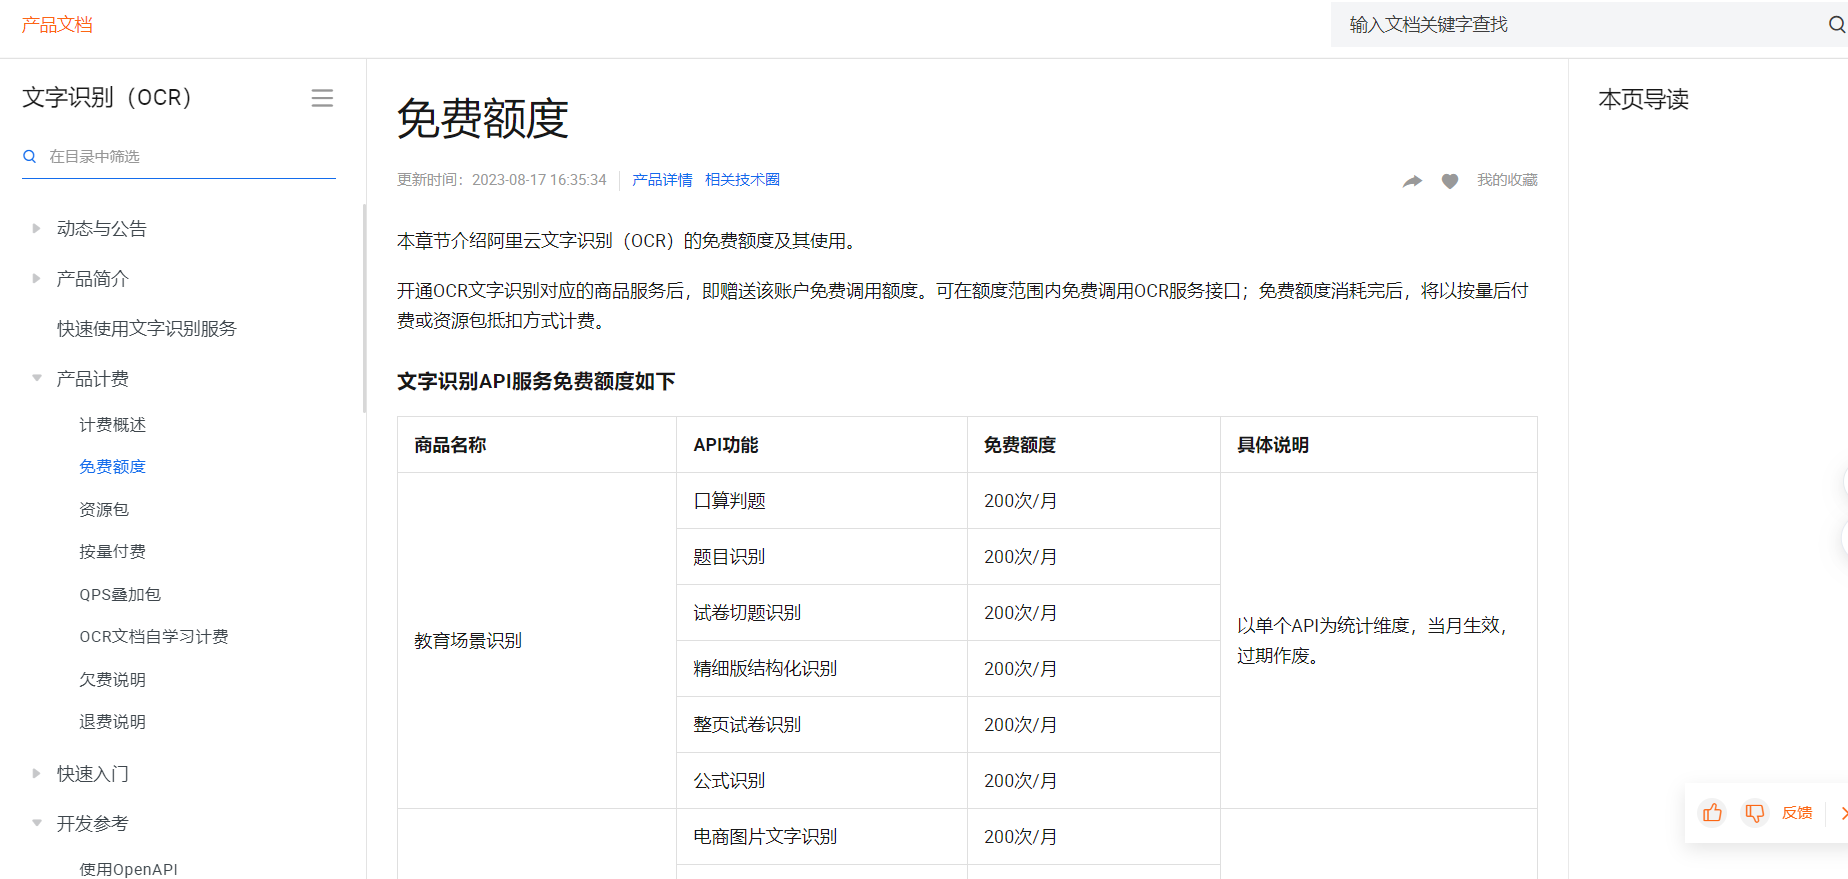Click the share arrow icon
Viewport: 1848px width, 879px height.
tap(1412, 181)
